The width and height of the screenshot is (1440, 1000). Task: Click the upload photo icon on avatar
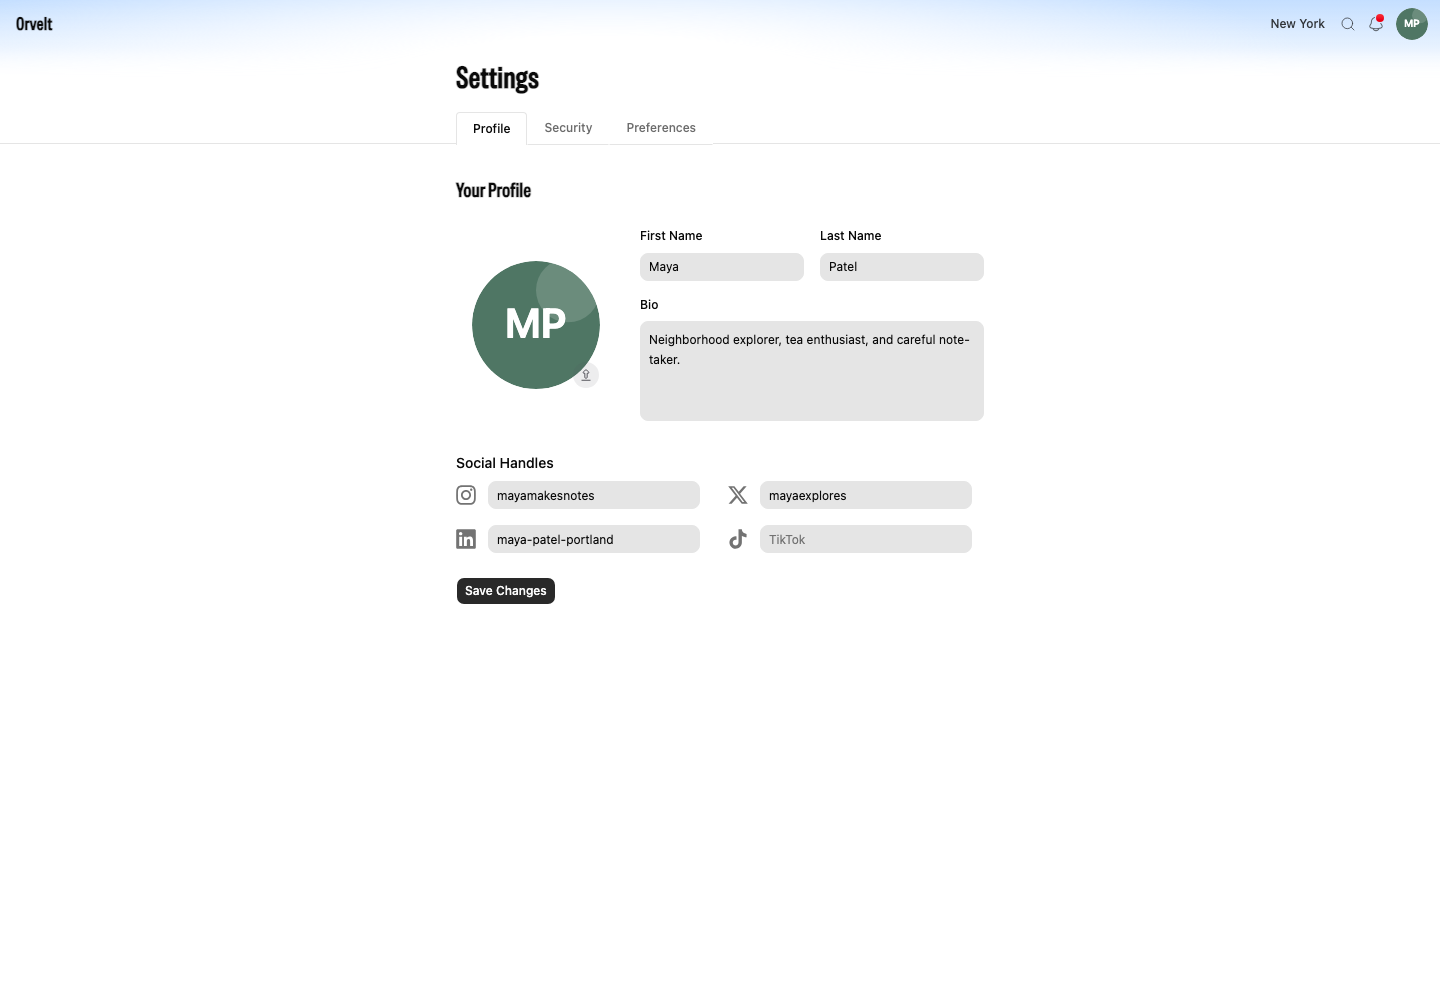[x=586, y=376]
